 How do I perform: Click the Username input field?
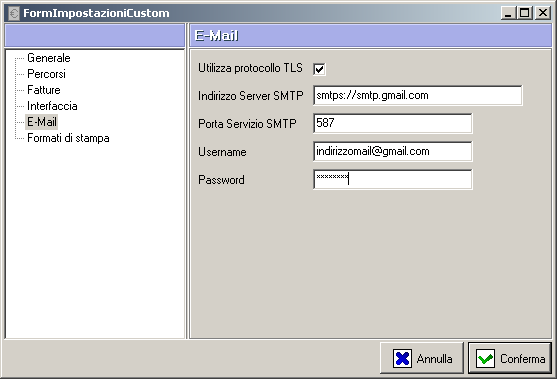pyautogui.click(x=393, y=151)
